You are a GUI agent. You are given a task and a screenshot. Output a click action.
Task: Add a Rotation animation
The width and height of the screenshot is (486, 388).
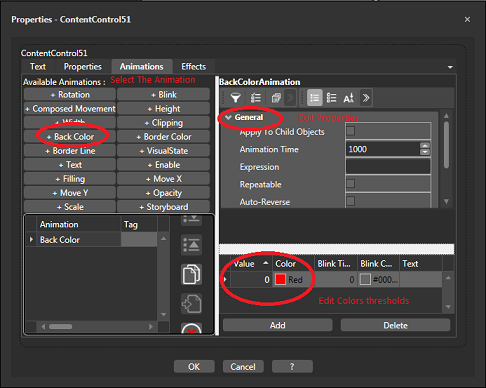tap(70, 95)
